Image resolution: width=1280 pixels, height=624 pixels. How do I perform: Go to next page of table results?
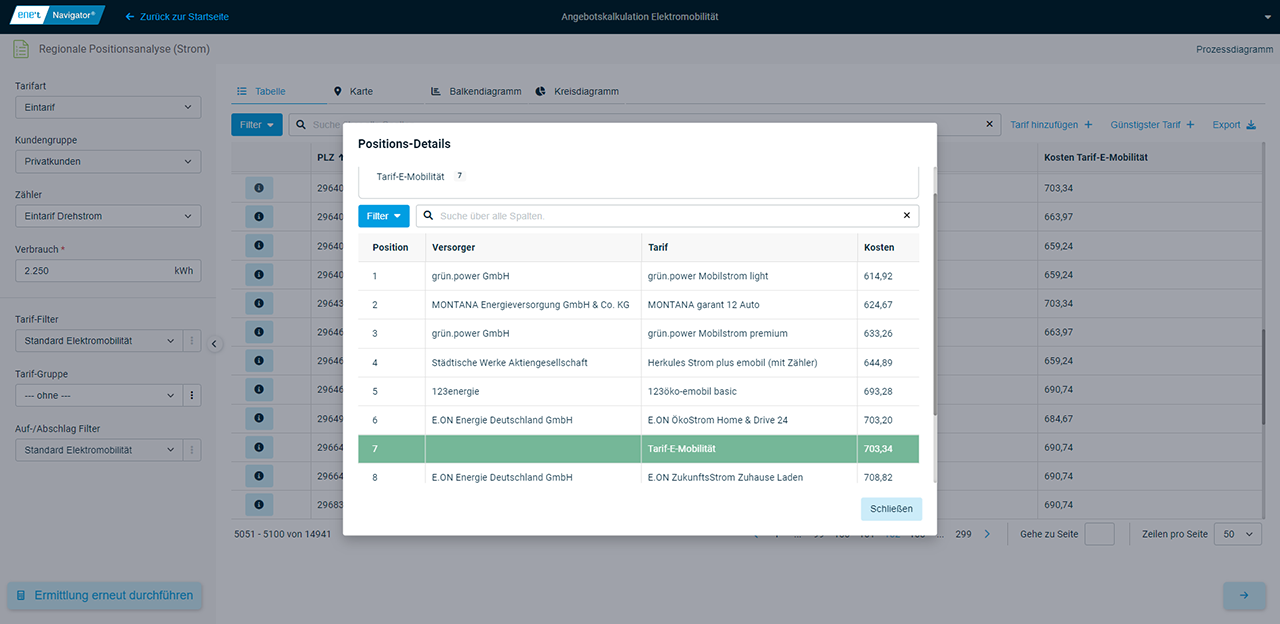pyautogui.click(x=987, y=534)
